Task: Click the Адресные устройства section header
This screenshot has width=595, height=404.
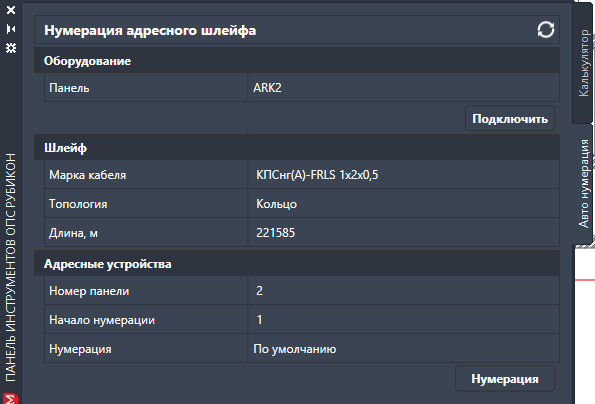Action: 297,264
